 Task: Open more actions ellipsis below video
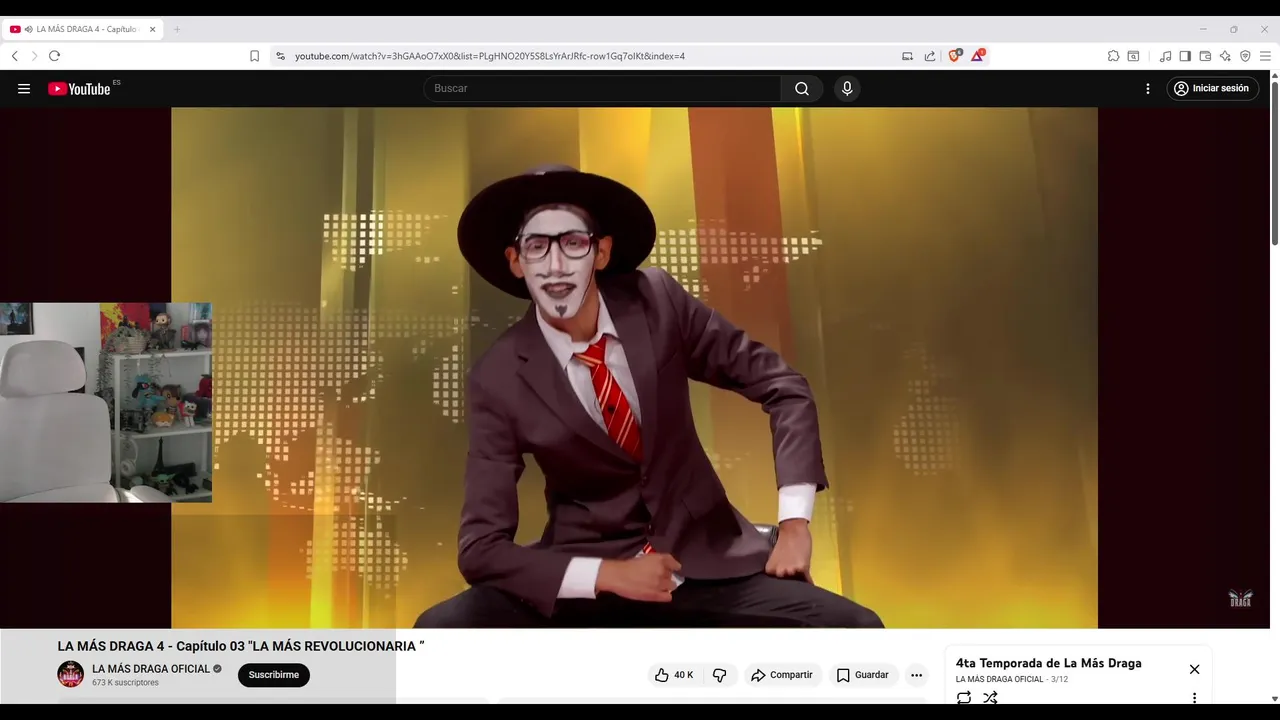pyautogui.click(x=916, y=675)
